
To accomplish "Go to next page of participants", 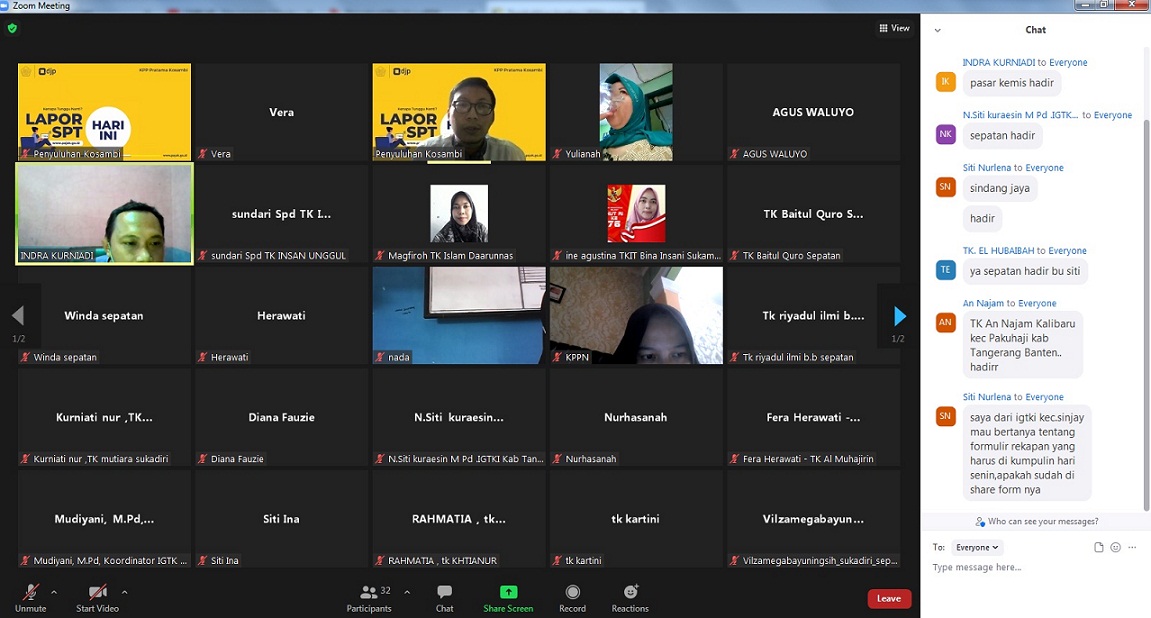I will coord(898,316).
